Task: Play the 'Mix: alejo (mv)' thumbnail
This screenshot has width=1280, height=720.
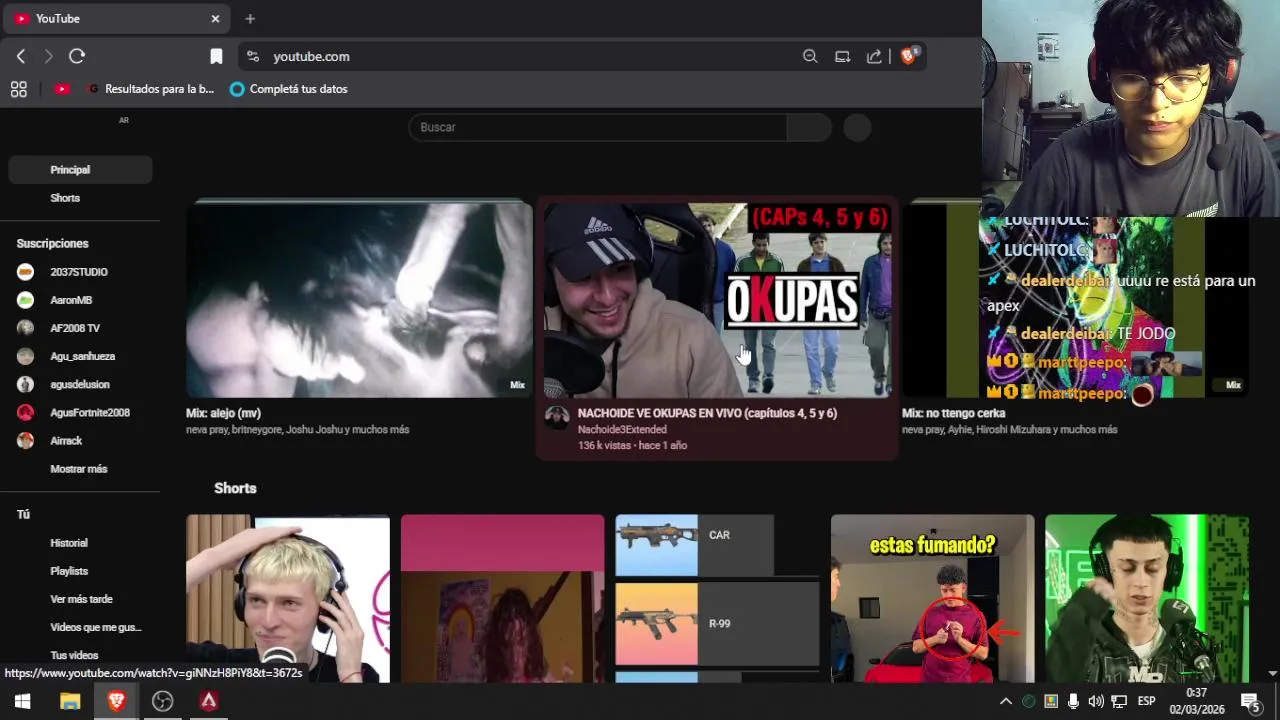Action: tap(359, 299)
